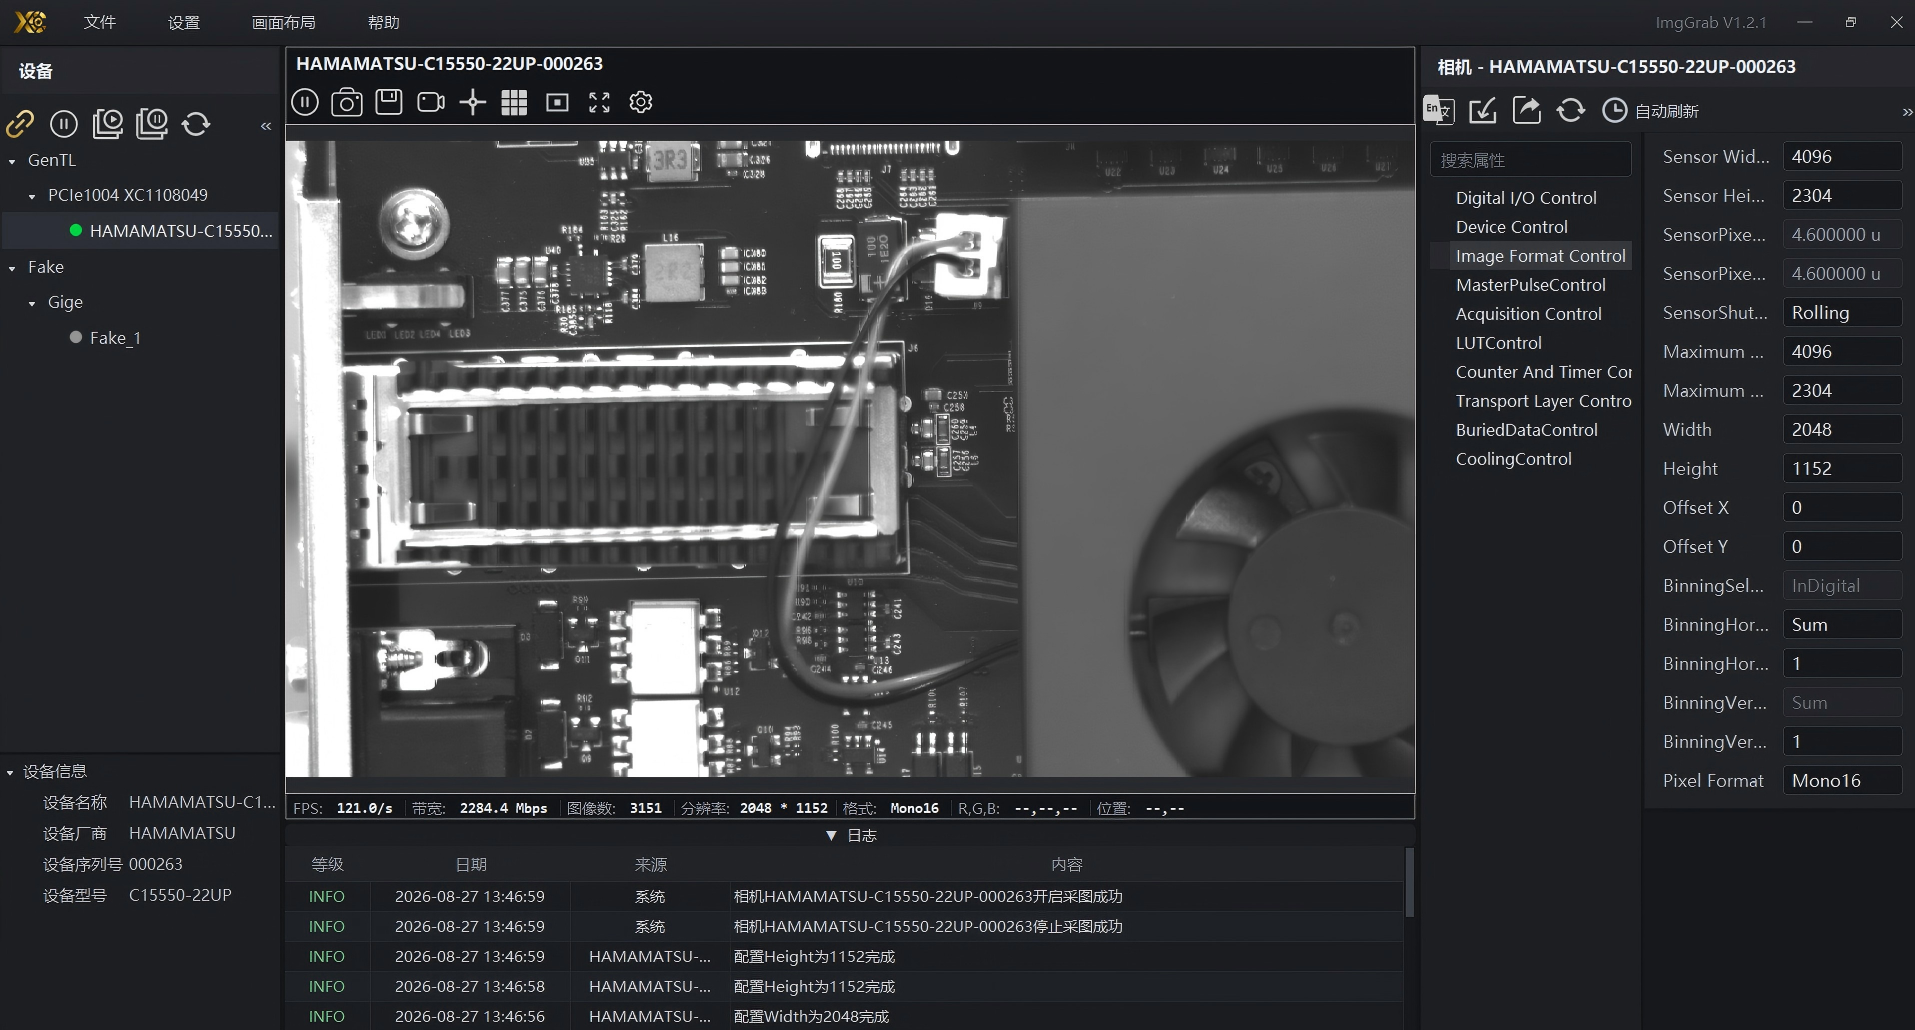Open the 画面布局 menu

pyautogui.click(x=283, y=22)
